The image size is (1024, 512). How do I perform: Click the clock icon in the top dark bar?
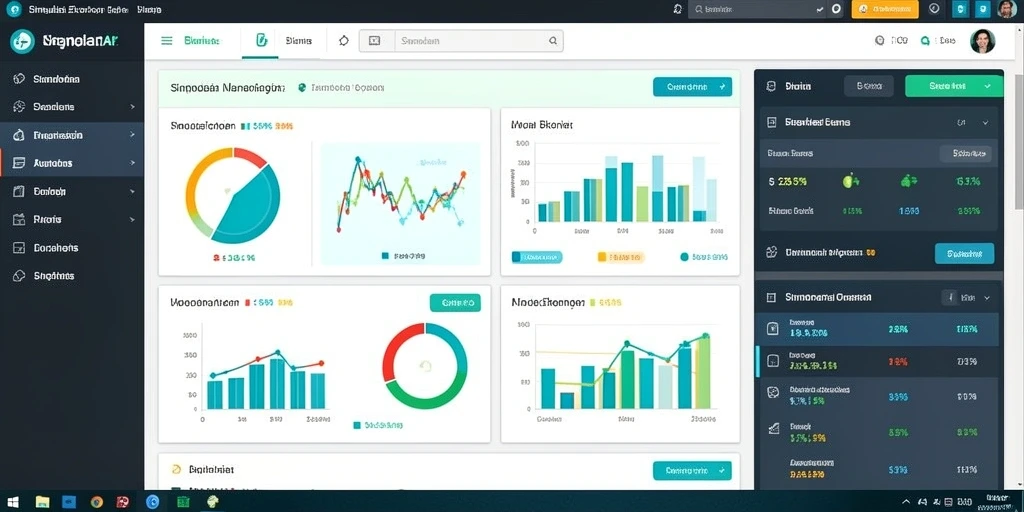point(934,9)
